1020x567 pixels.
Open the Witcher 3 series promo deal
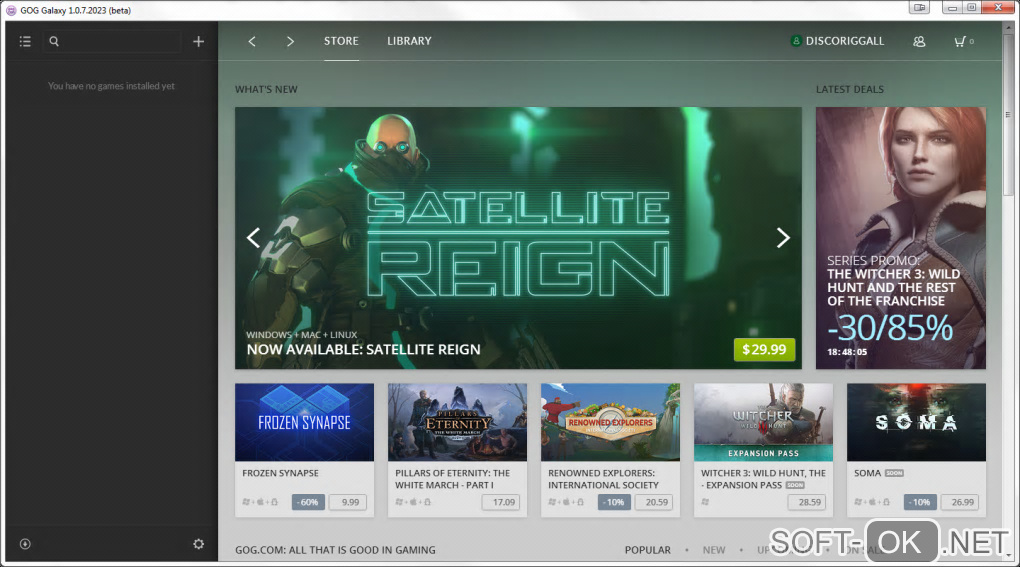(901, 238)
